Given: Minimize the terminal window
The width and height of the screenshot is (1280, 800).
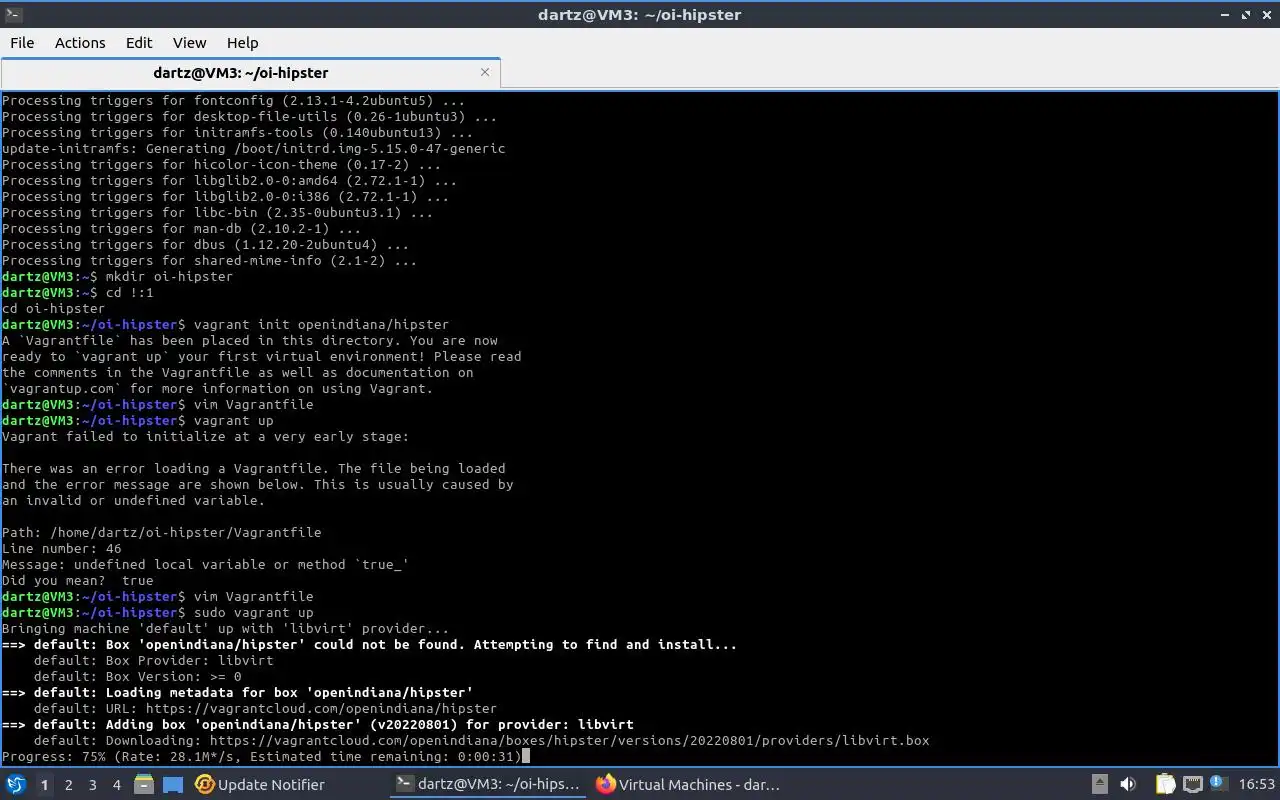Looking at the screenshot, I should click(1225, 15).
